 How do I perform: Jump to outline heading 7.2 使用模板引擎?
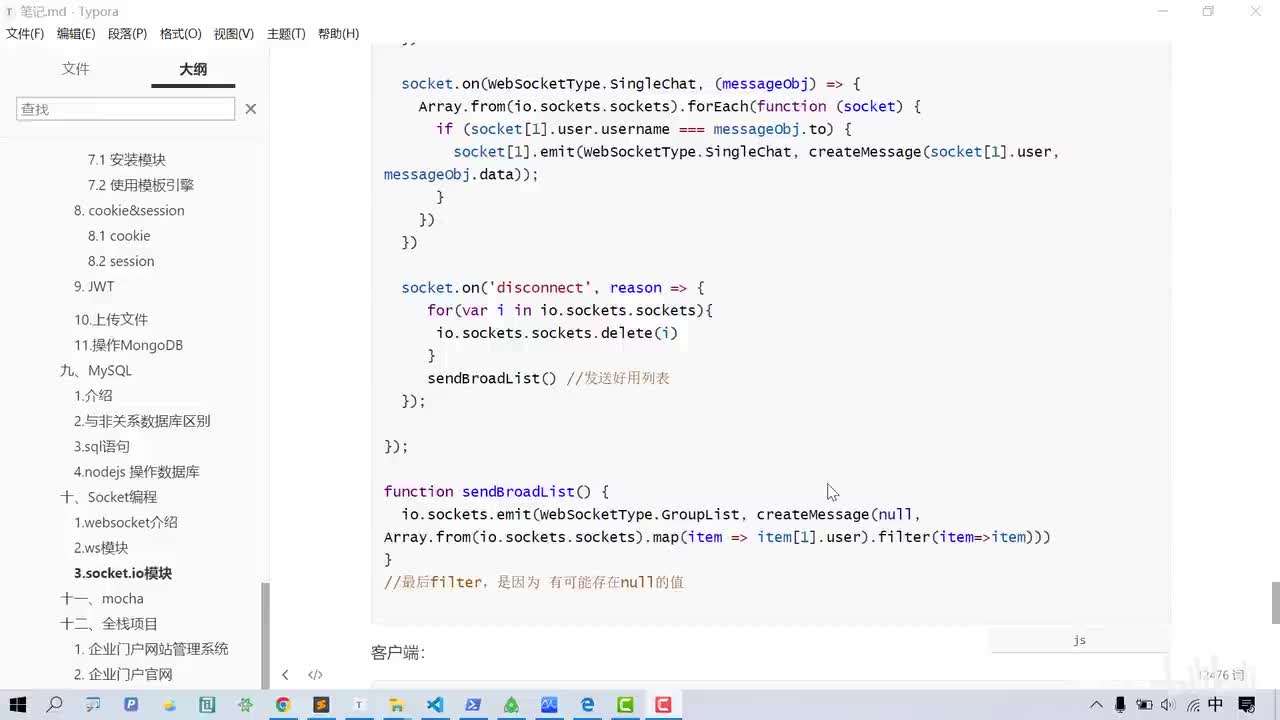[141, 185]
